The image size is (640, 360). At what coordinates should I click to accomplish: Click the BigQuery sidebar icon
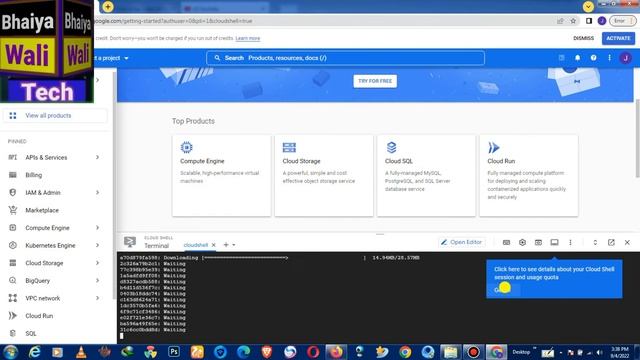(x=13, y=280)
